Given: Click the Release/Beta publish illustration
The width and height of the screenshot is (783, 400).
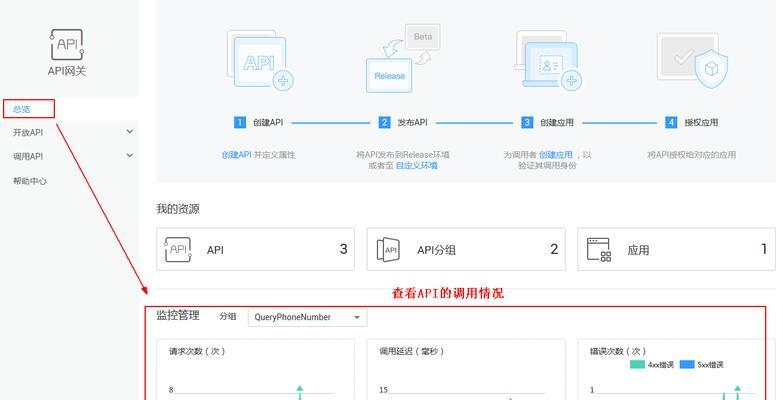Looking at the screenshot, I should point(403,58).
